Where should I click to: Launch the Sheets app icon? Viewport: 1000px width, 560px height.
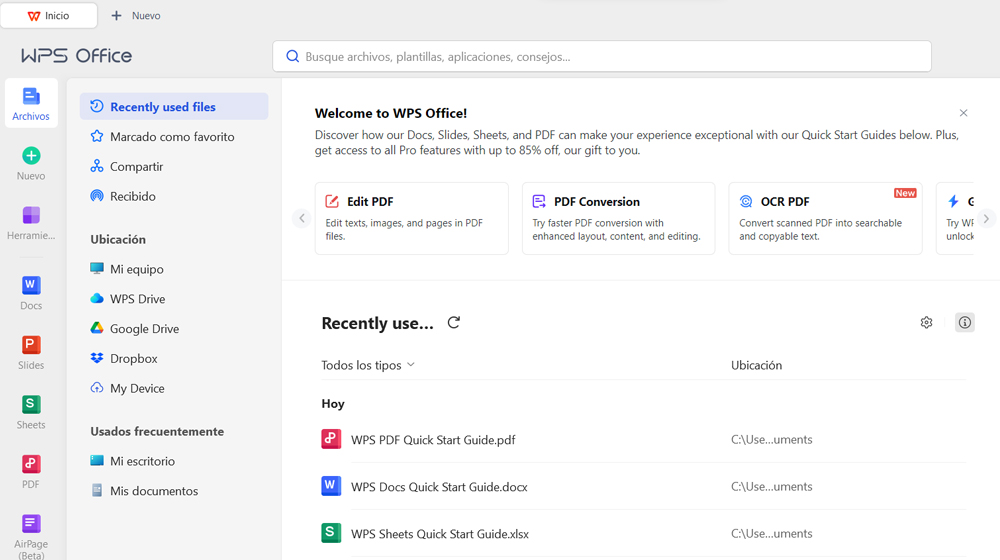31,404
